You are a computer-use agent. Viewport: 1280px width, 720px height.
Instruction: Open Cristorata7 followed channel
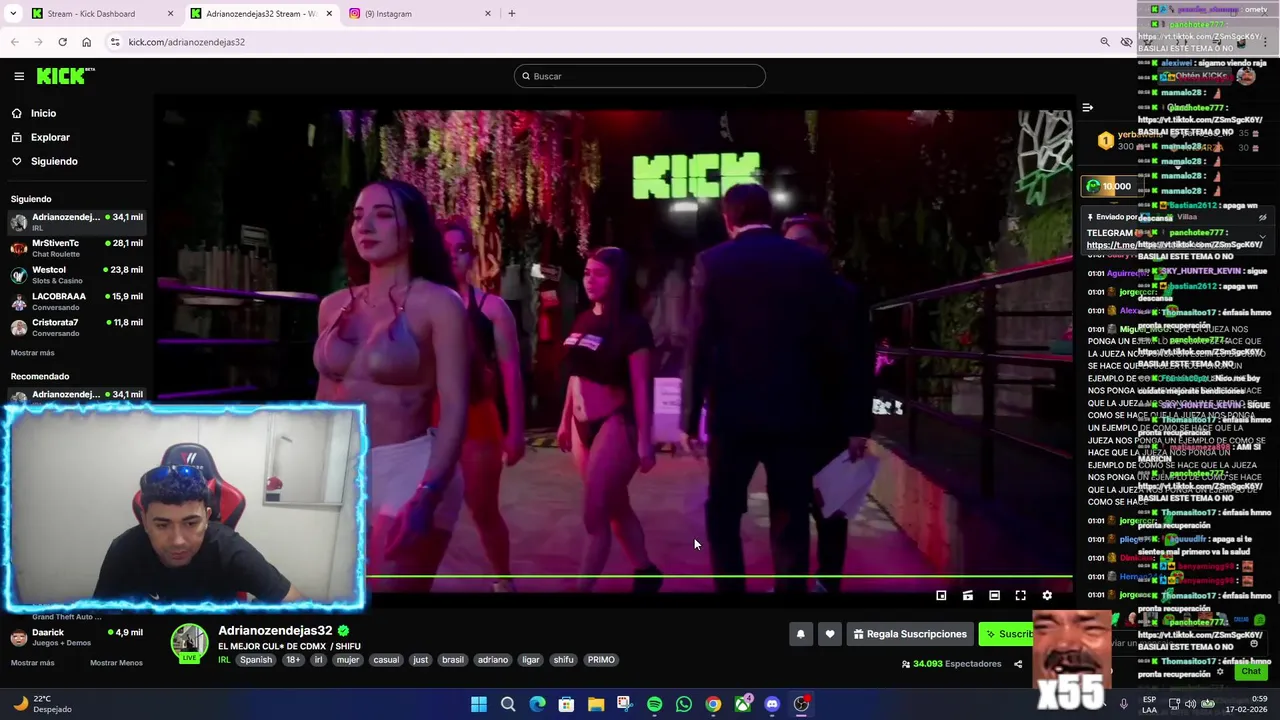77,327
